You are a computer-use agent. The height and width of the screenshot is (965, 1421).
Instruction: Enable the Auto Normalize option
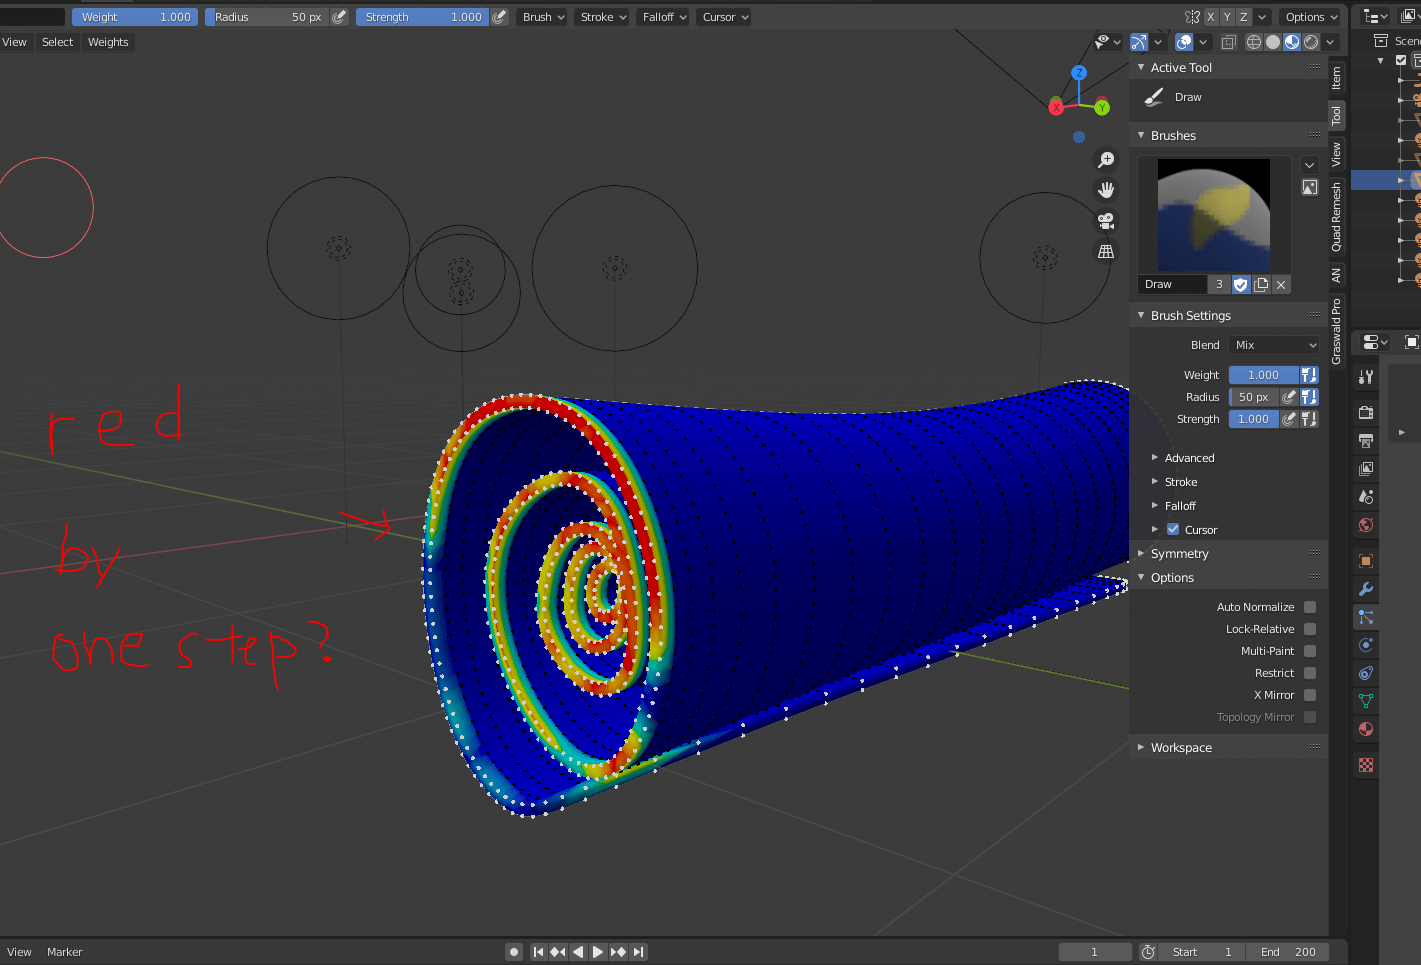pos(1311,606)
